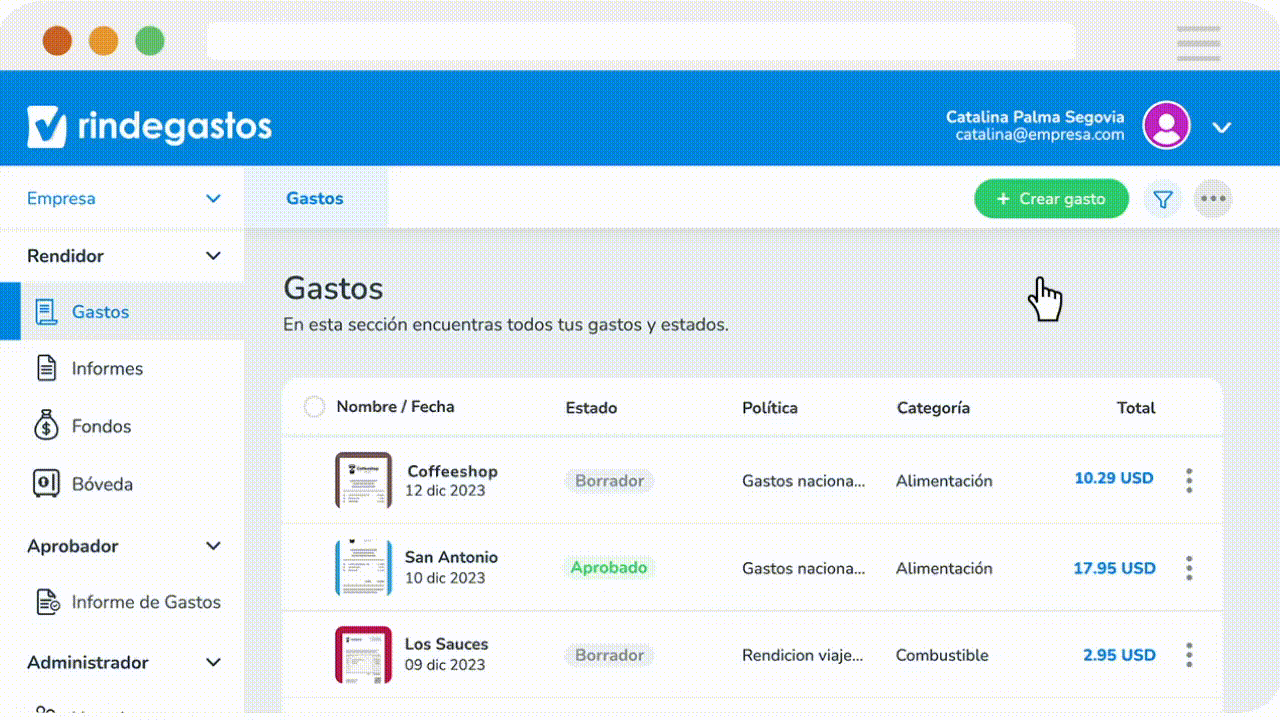The width and height of the screenshot is (1280, 720).
Task: Open the row menu for the Coffeeshop expense
Action: click(x=1189, y=480)
